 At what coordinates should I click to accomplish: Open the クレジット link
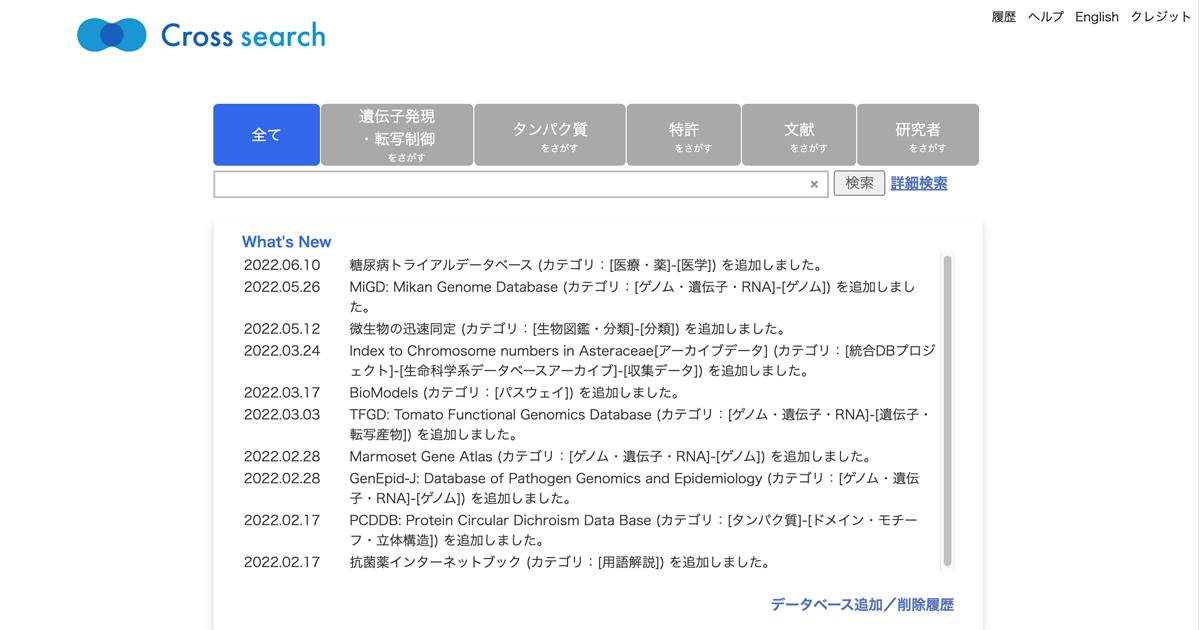click(1160, 17)
